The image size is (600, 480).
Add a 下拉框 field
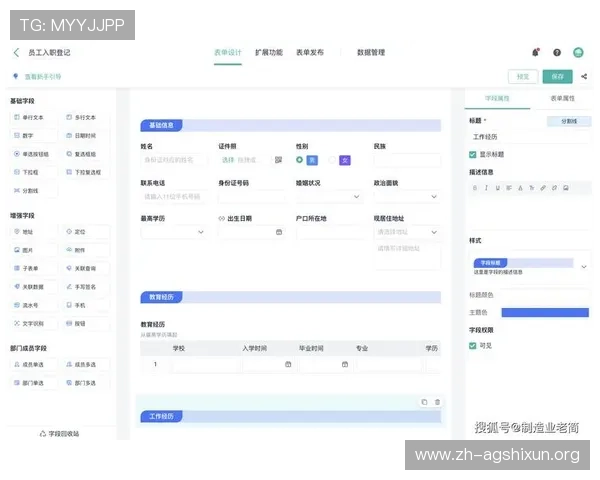[x=33, y=172]
